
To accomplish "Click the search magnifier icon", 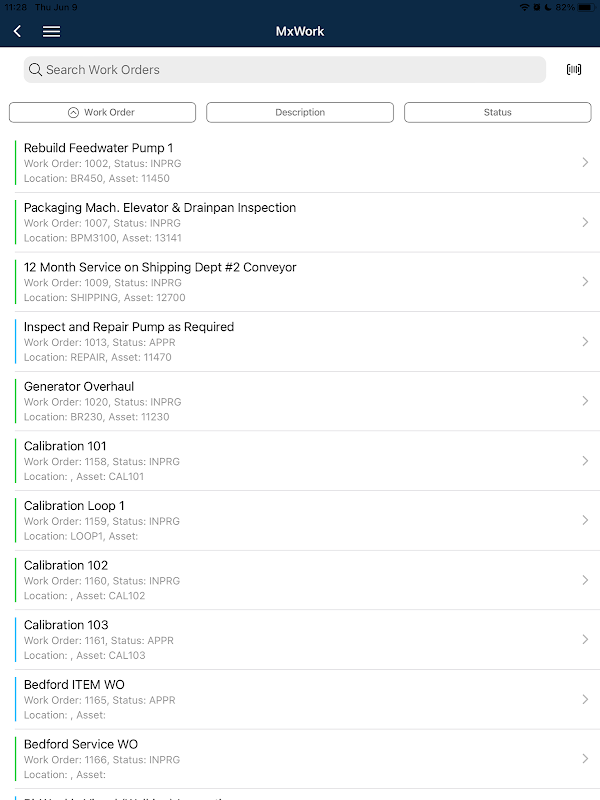I will (35, 69).
